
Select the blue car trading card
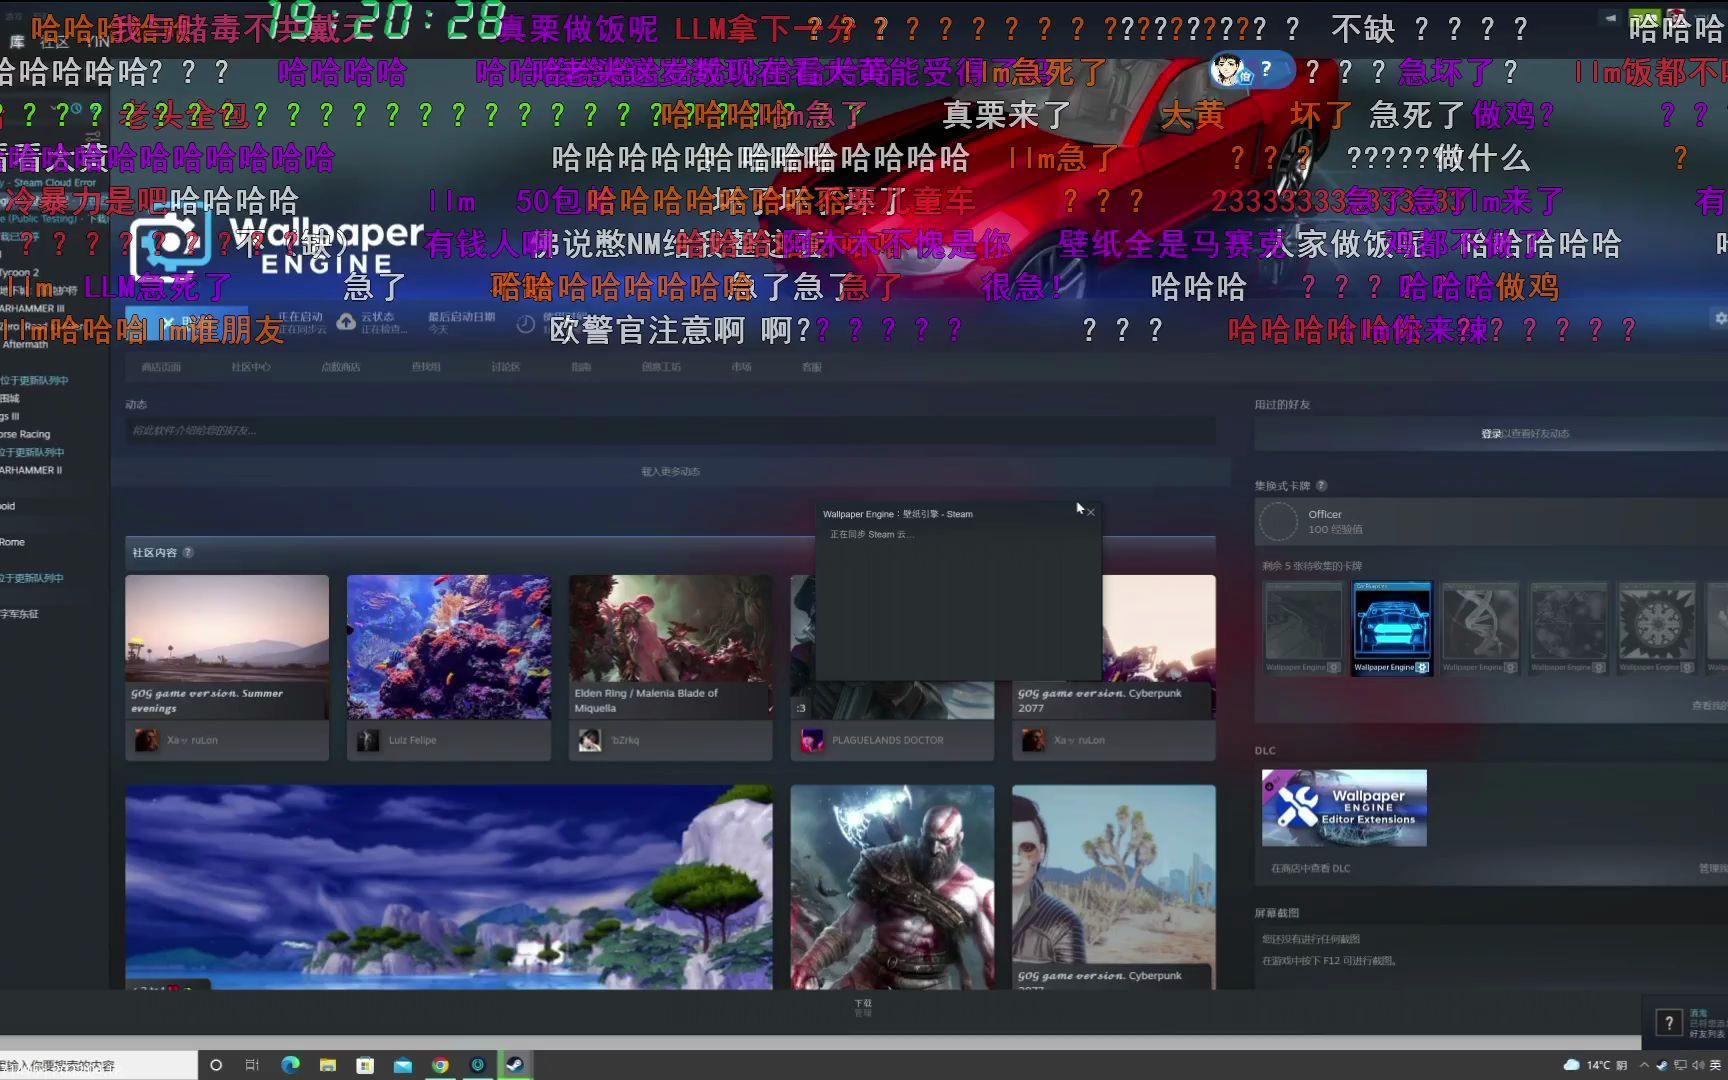coord(1391,628)
